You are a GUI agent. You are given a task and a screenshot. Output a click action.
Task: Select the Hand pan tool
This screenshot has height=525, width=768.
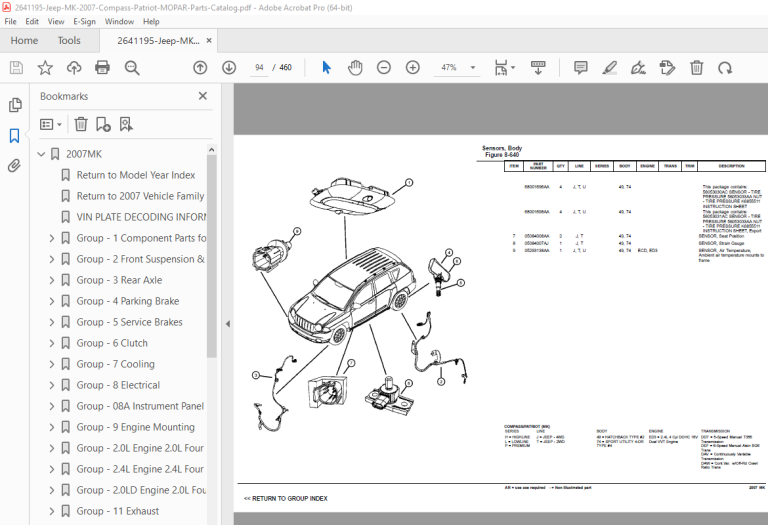(x=355, y=68)
